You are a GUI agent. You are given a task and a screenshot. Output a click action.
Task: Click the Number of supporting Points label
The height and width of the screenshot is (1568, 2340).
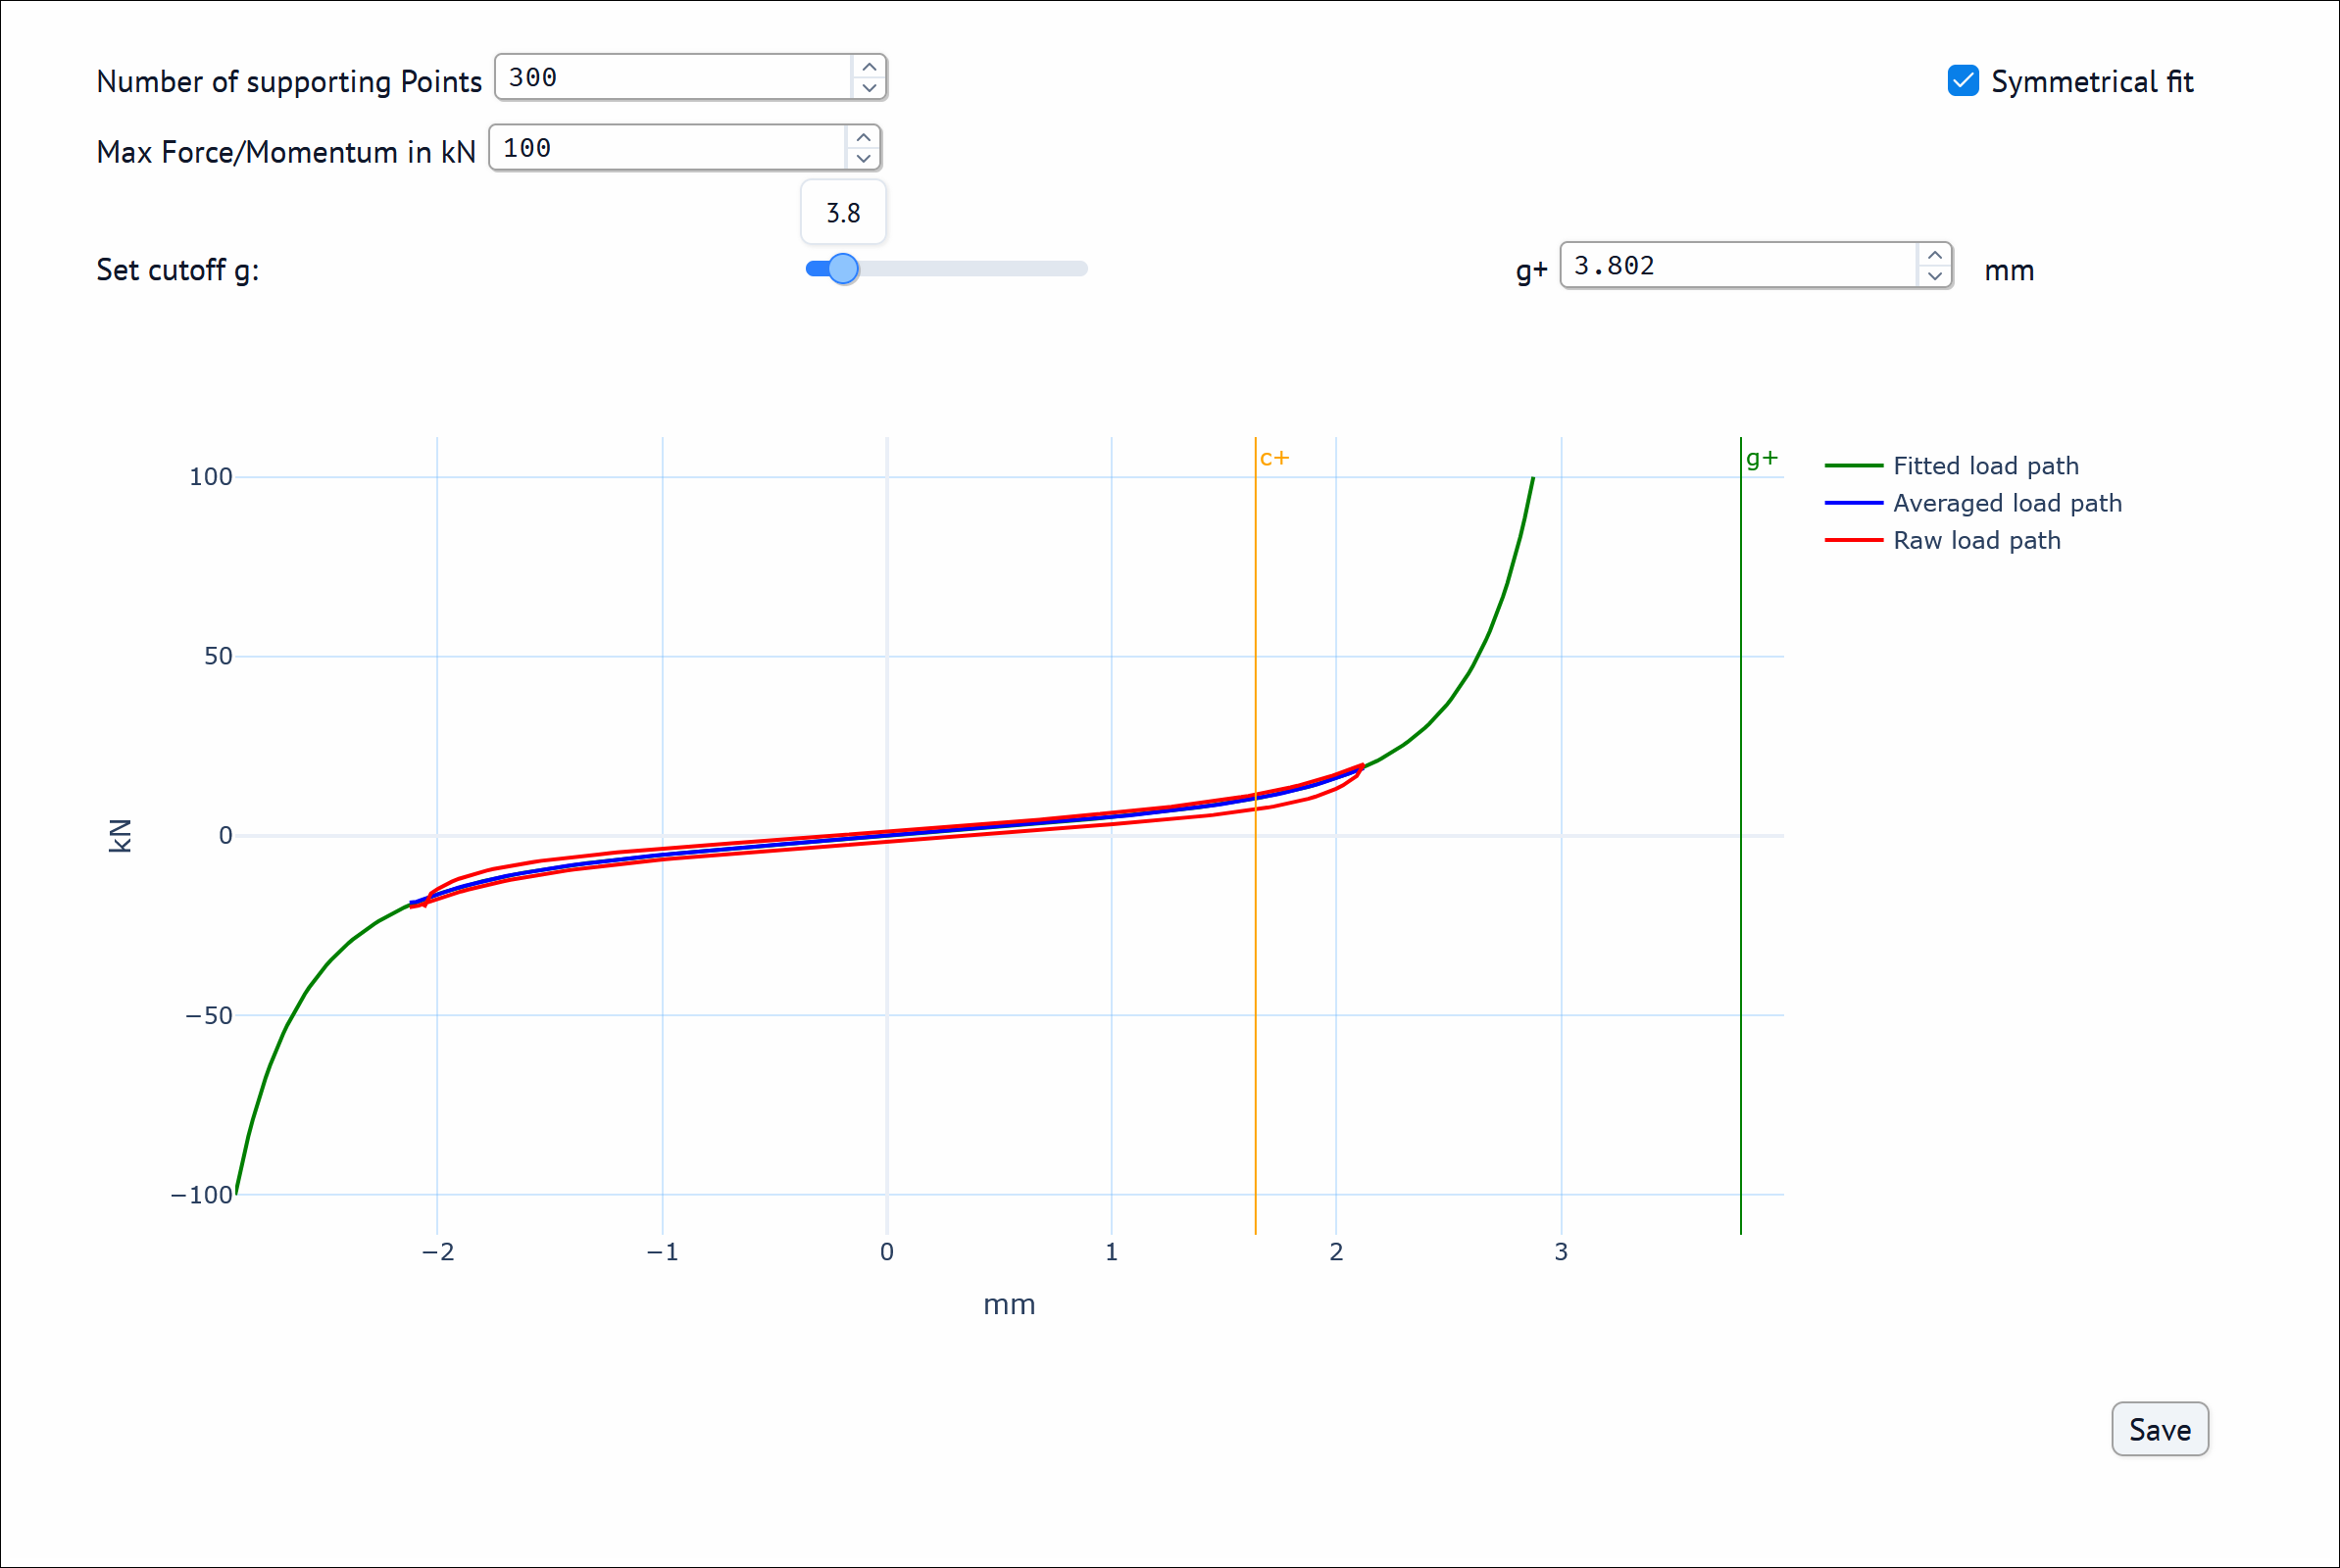click(289, 82)
